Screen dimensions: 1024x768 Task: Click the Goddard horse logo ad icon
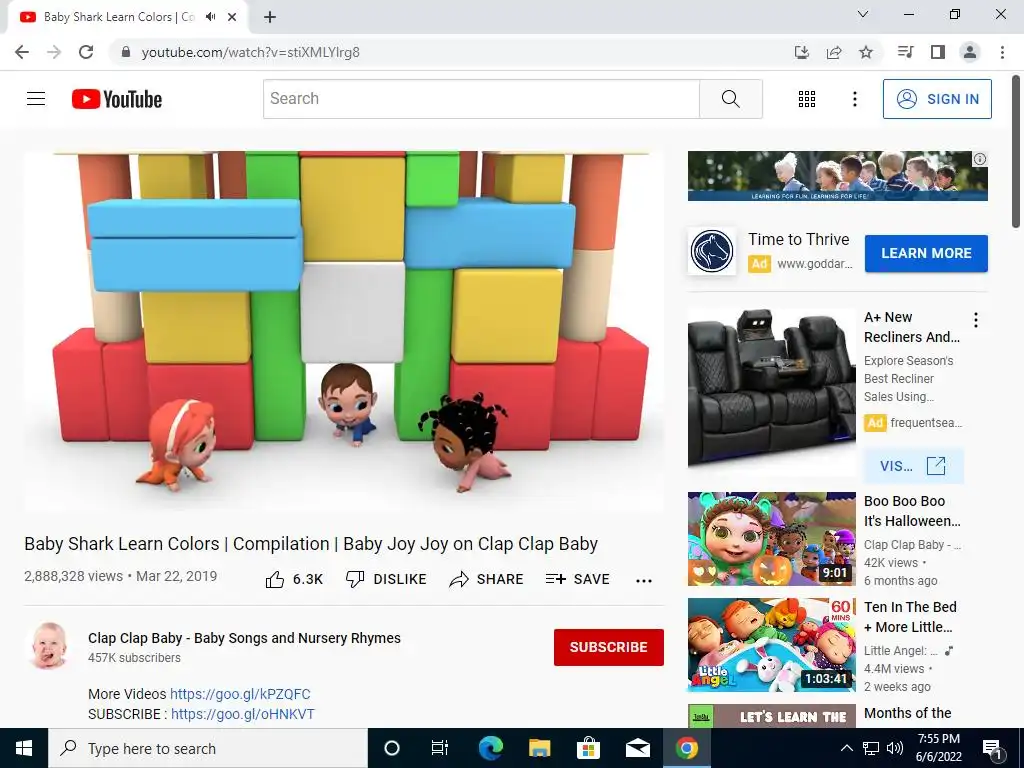point(712,251)
